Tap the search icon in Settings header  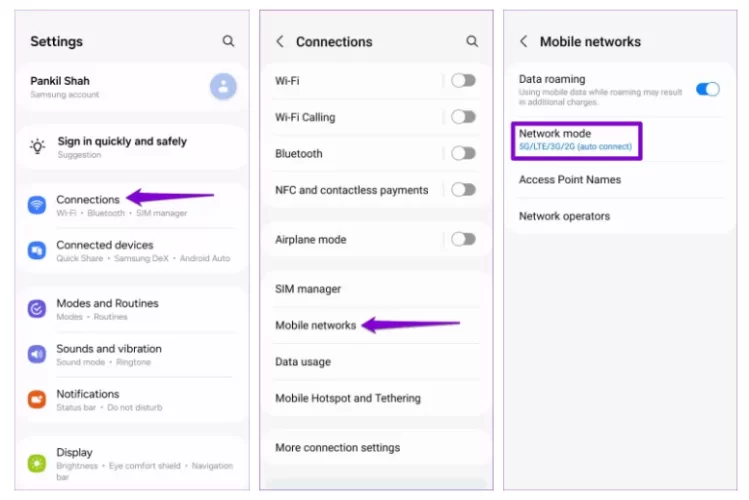228,41
